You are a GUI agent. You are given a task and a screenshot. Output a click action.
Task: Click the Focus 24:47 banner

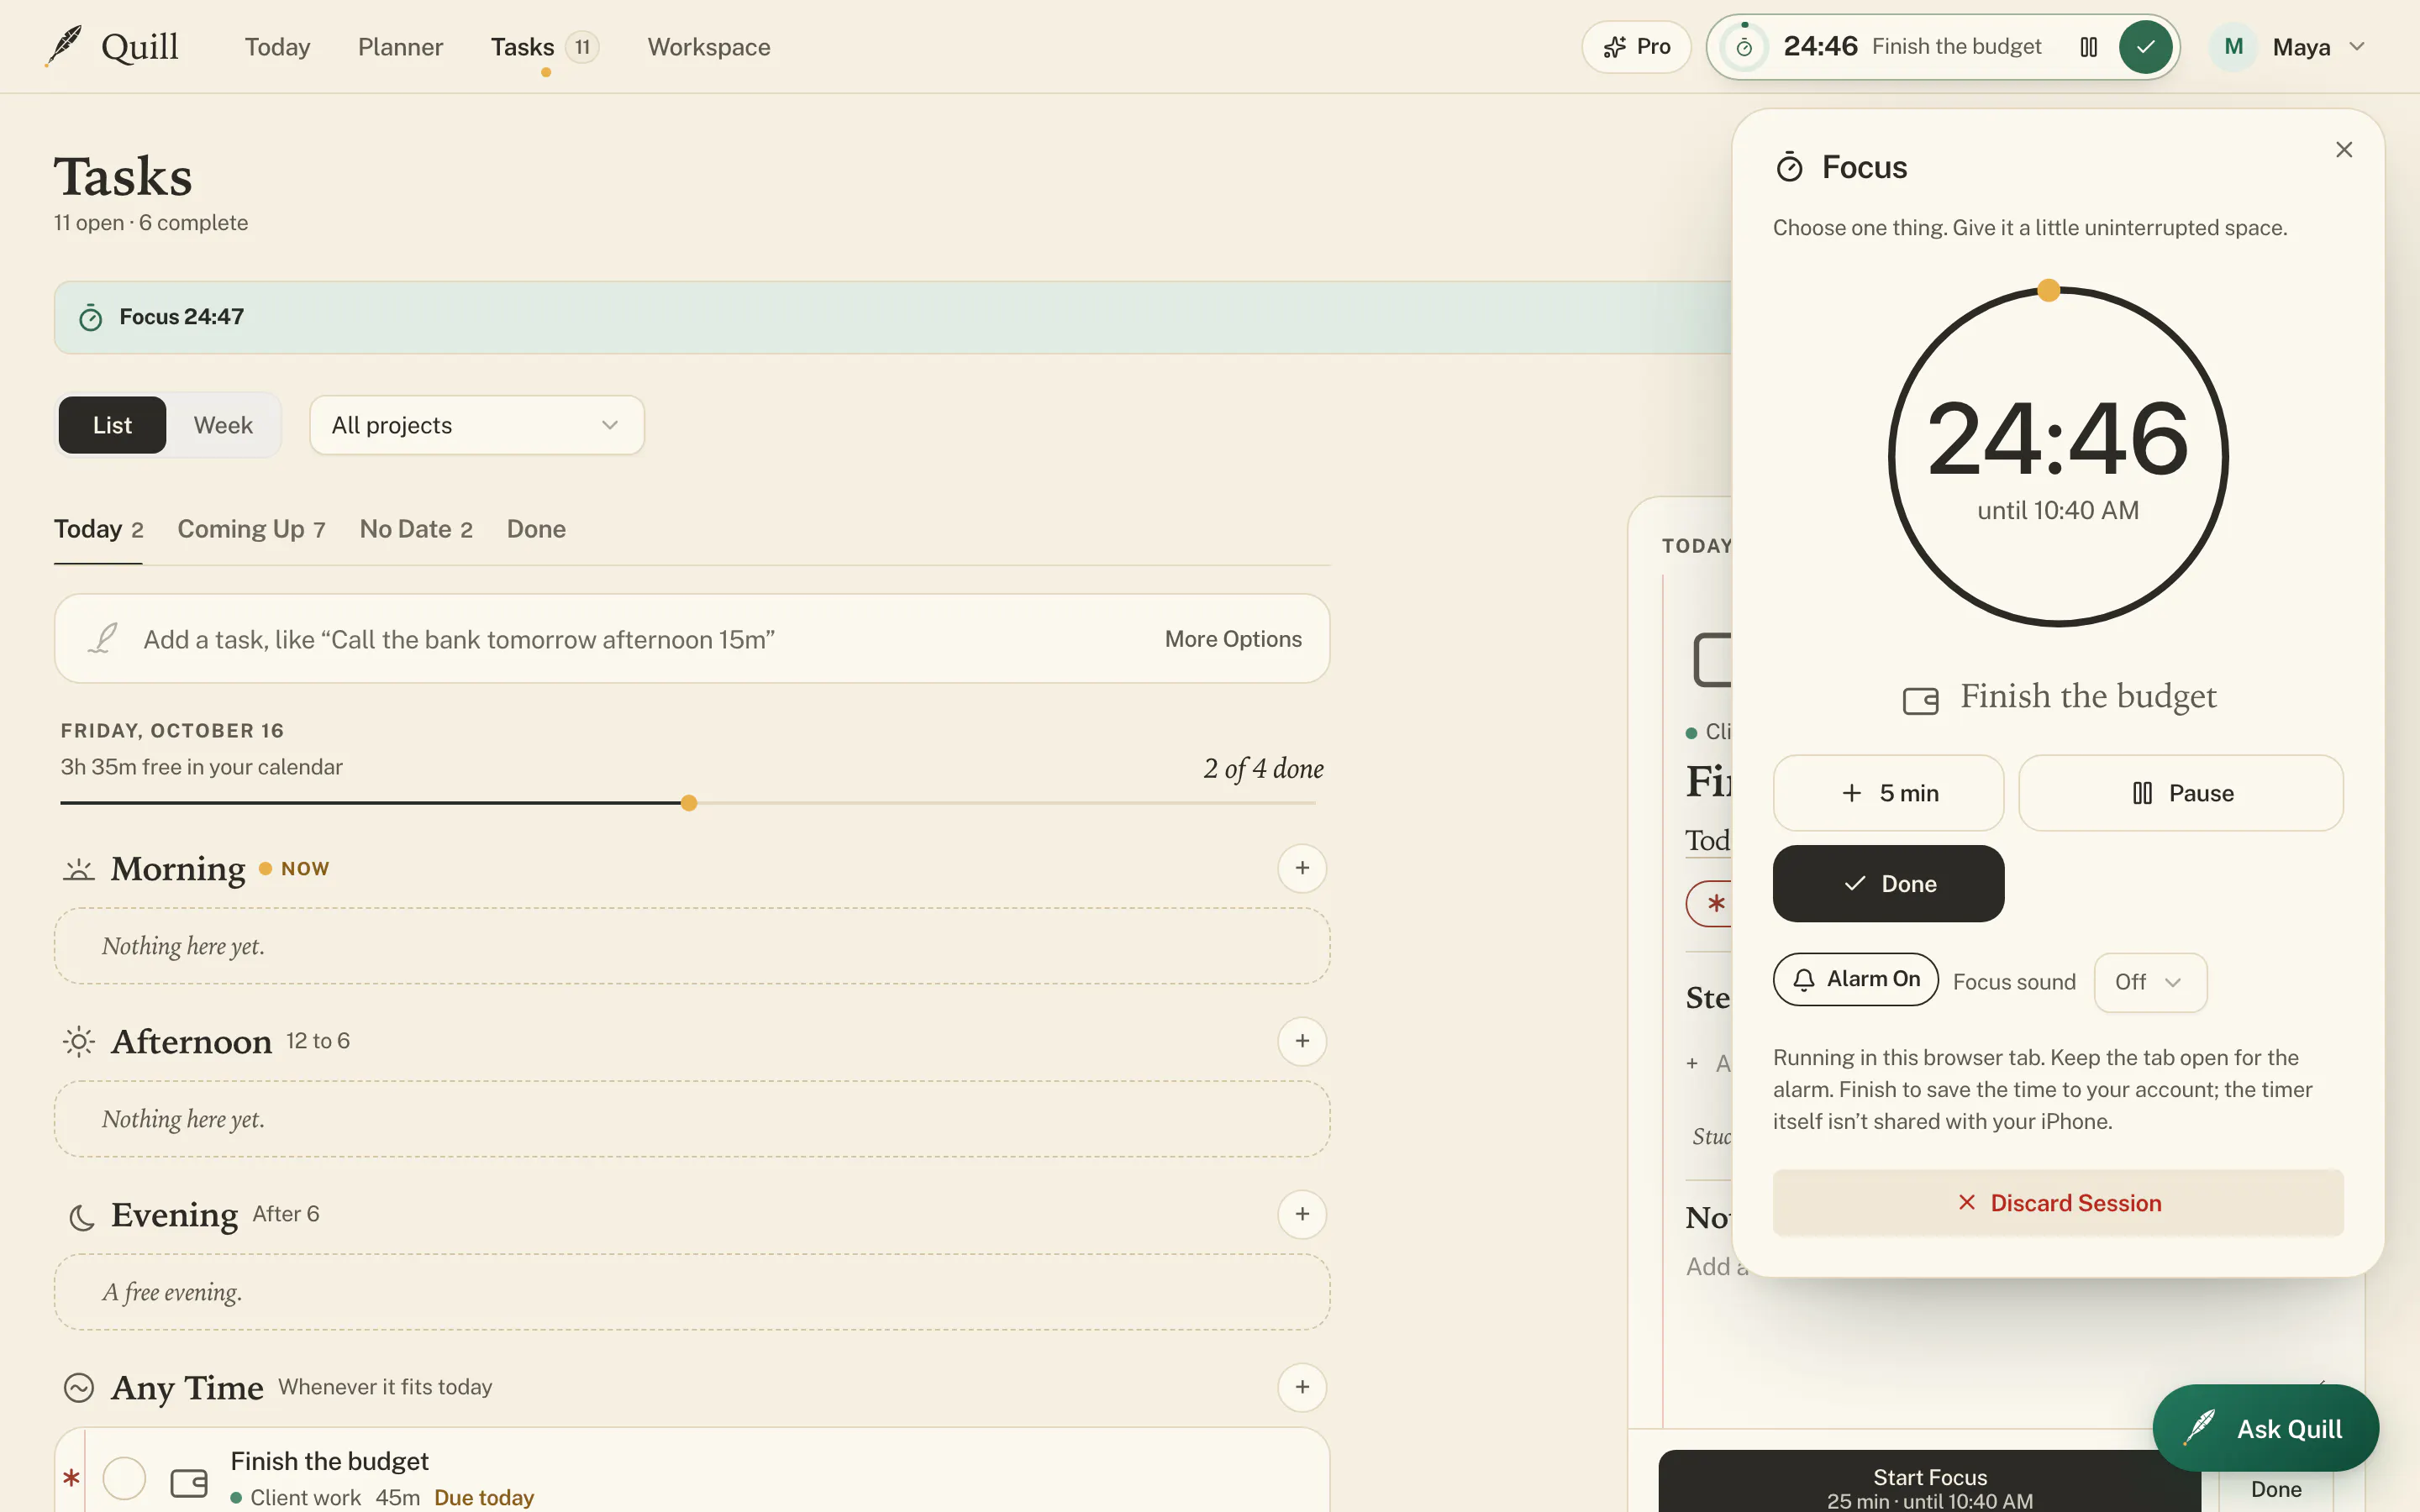(x=892, y=318)
